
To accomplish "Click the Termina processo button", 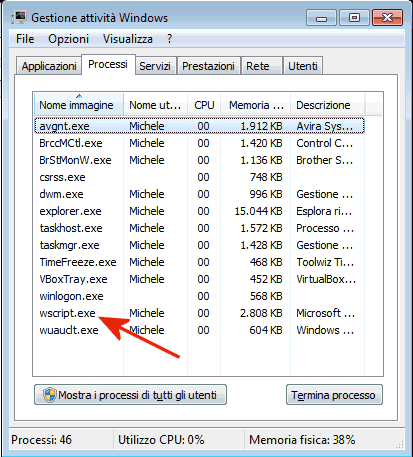I will click(334, 395).
